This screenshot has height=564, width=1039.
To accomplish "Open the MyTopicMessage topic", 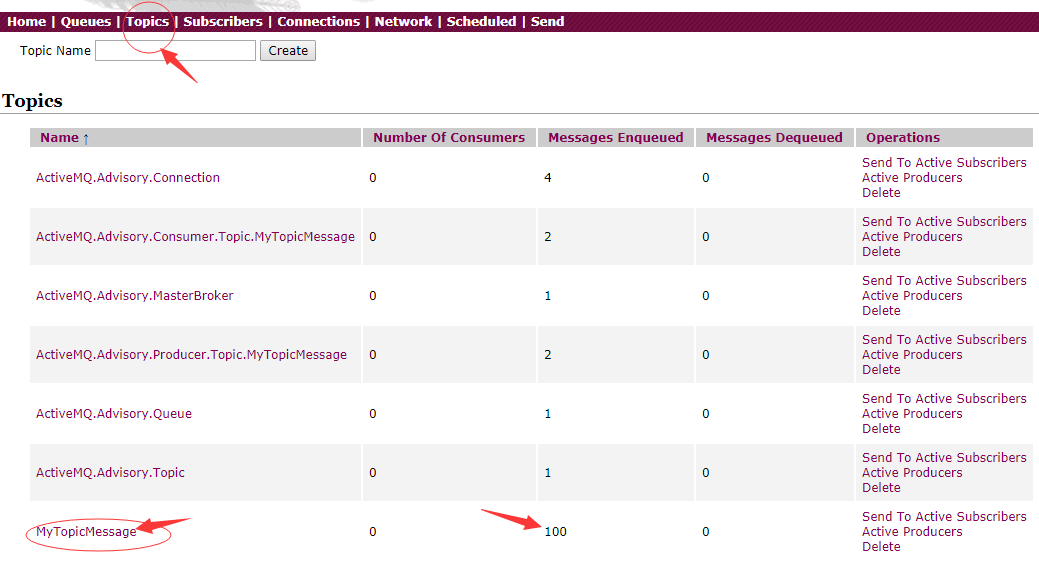I will [86, 532].
